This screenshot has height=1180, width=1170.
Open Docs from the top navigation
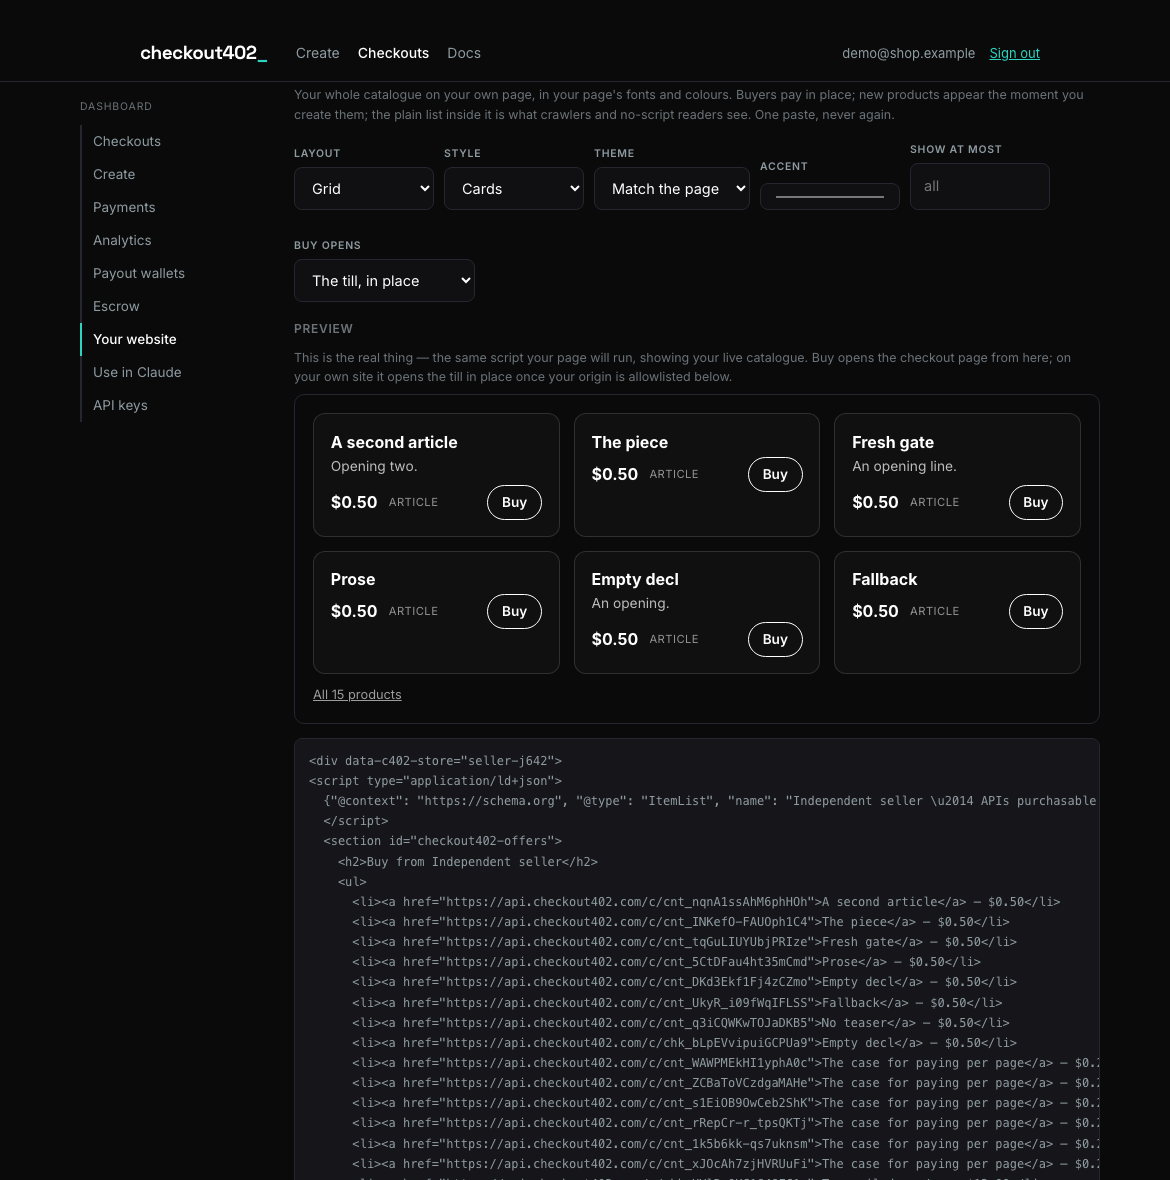pos(463,53)
